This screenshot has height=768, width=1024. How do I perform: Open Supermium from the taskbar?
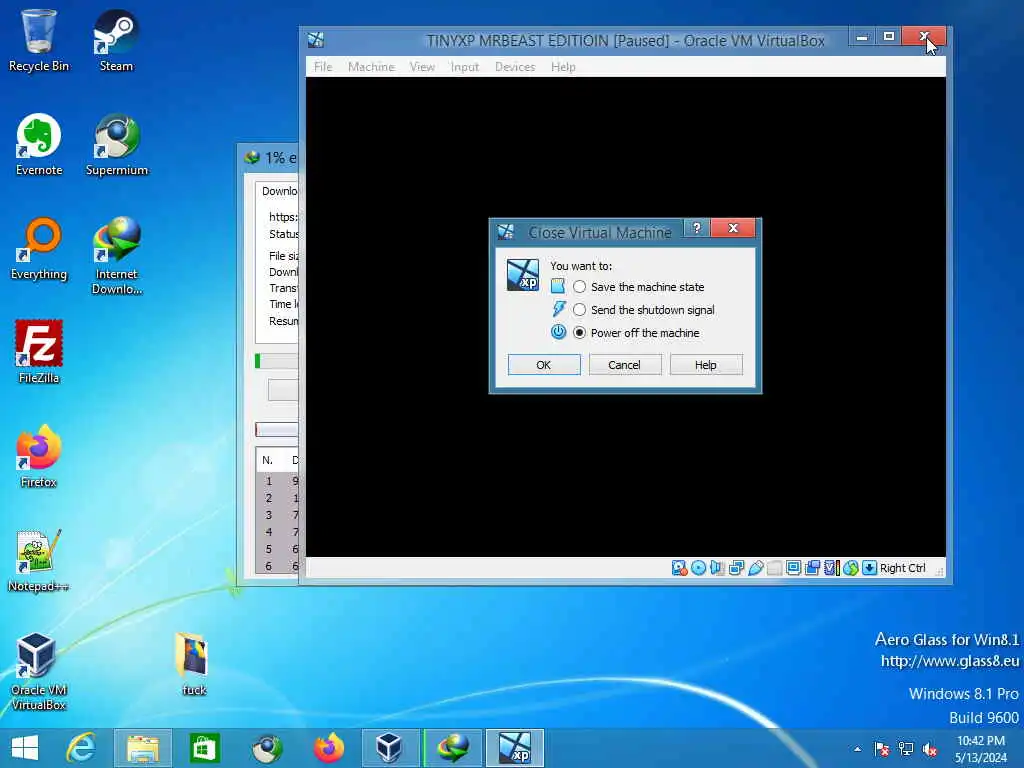coord(266,748)
